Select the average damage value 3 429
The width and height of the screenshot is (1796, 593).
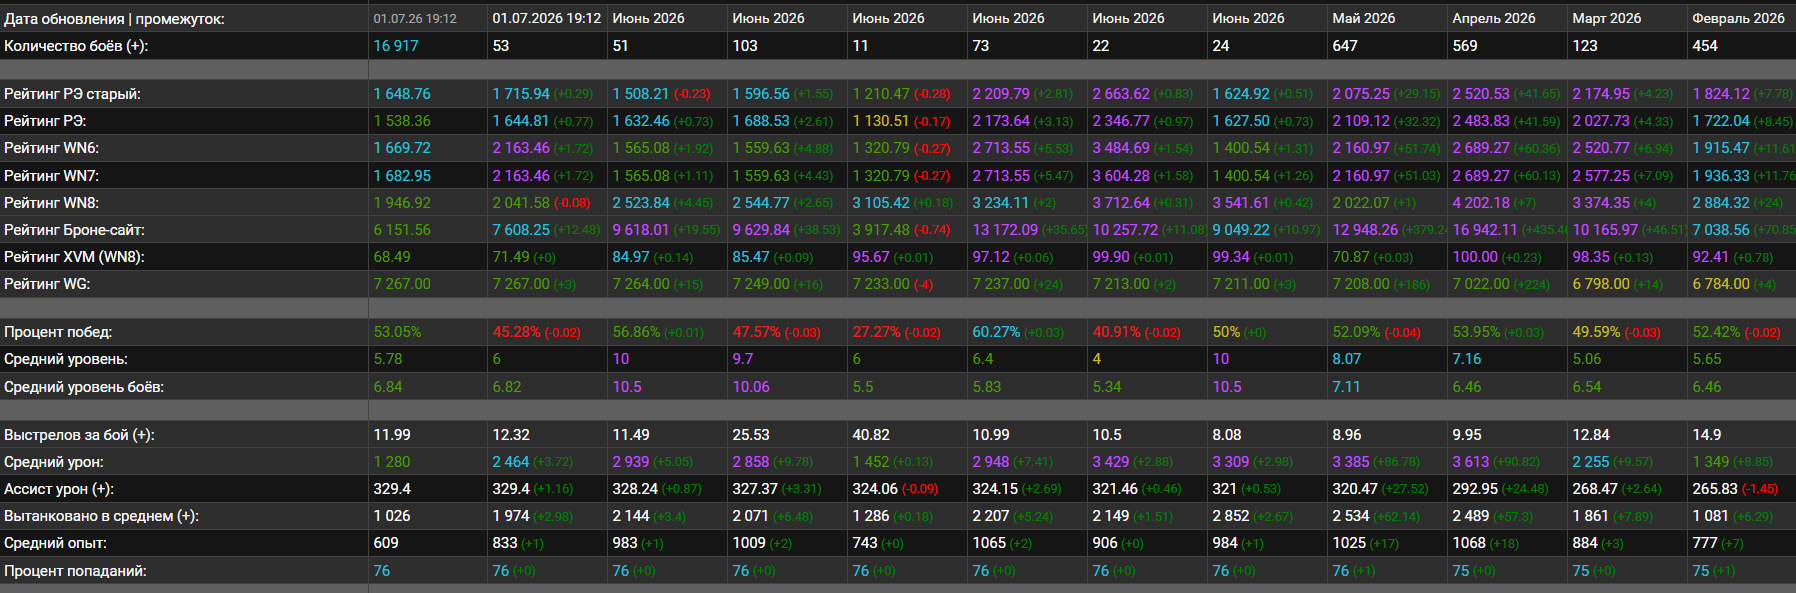pyautogui.click(x=1110, y=461)
